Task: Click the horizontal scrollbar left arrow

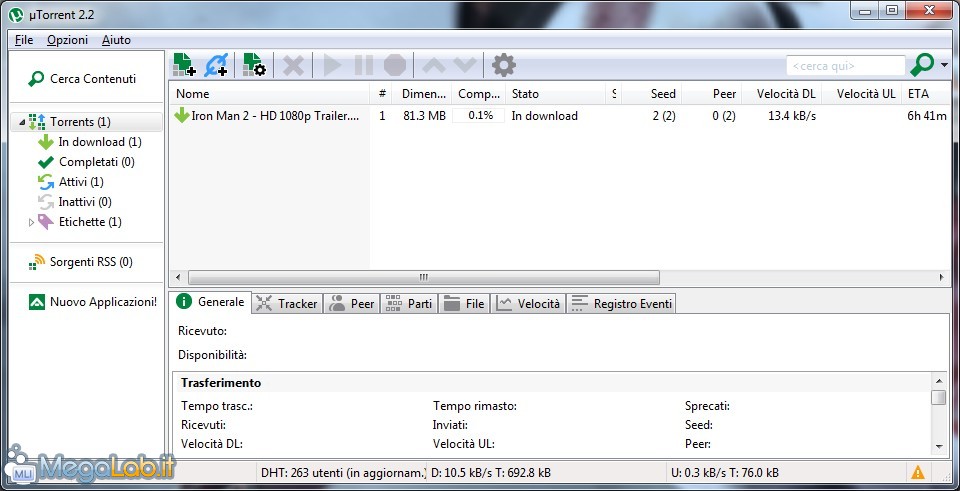Action: coord(178,277)
